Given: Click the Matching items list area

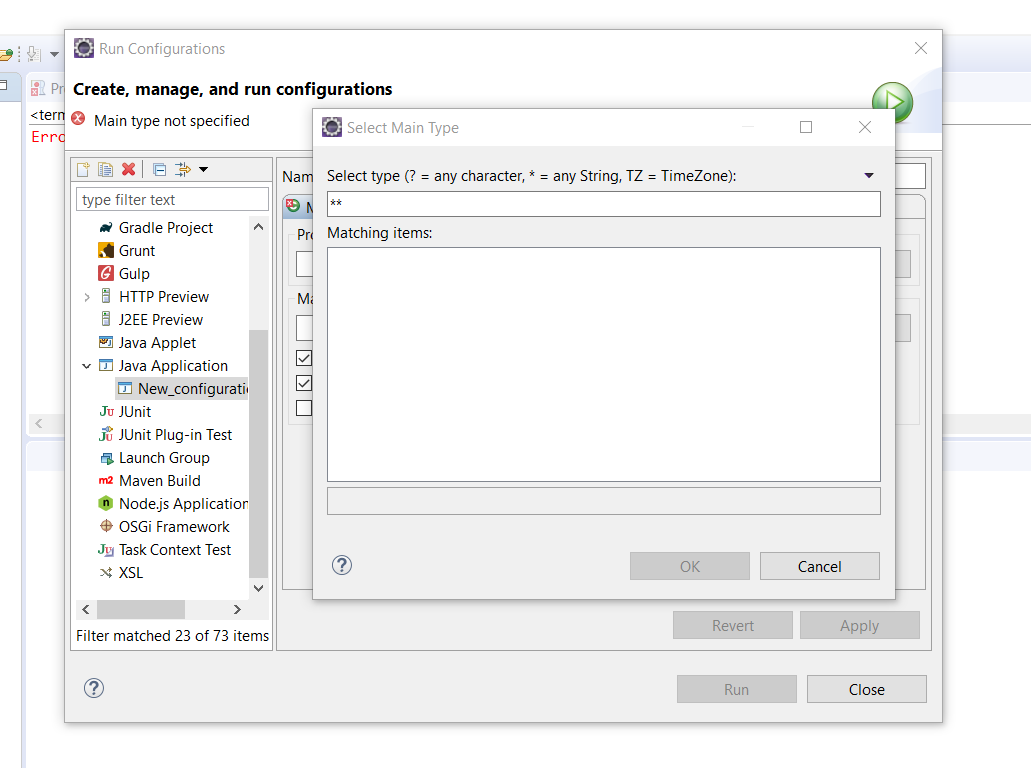Looking at the screenshot, I should coord(604,364).
